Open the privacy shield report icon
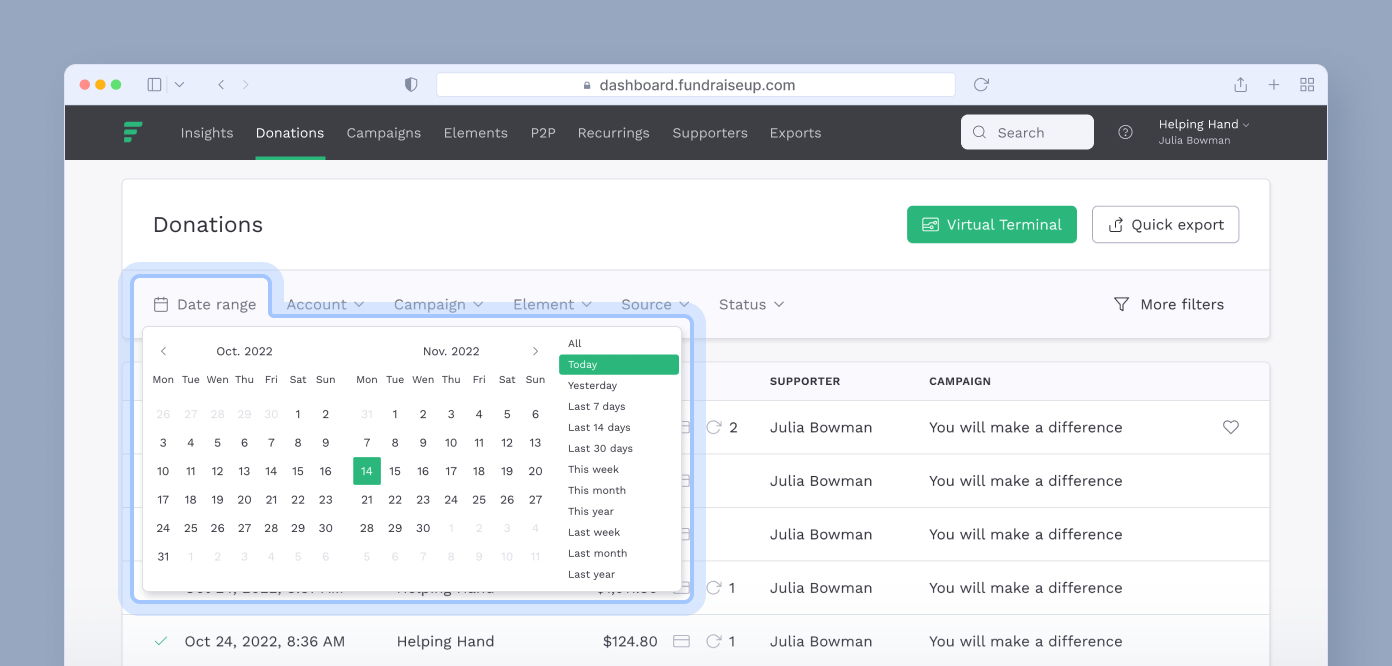 411,85
